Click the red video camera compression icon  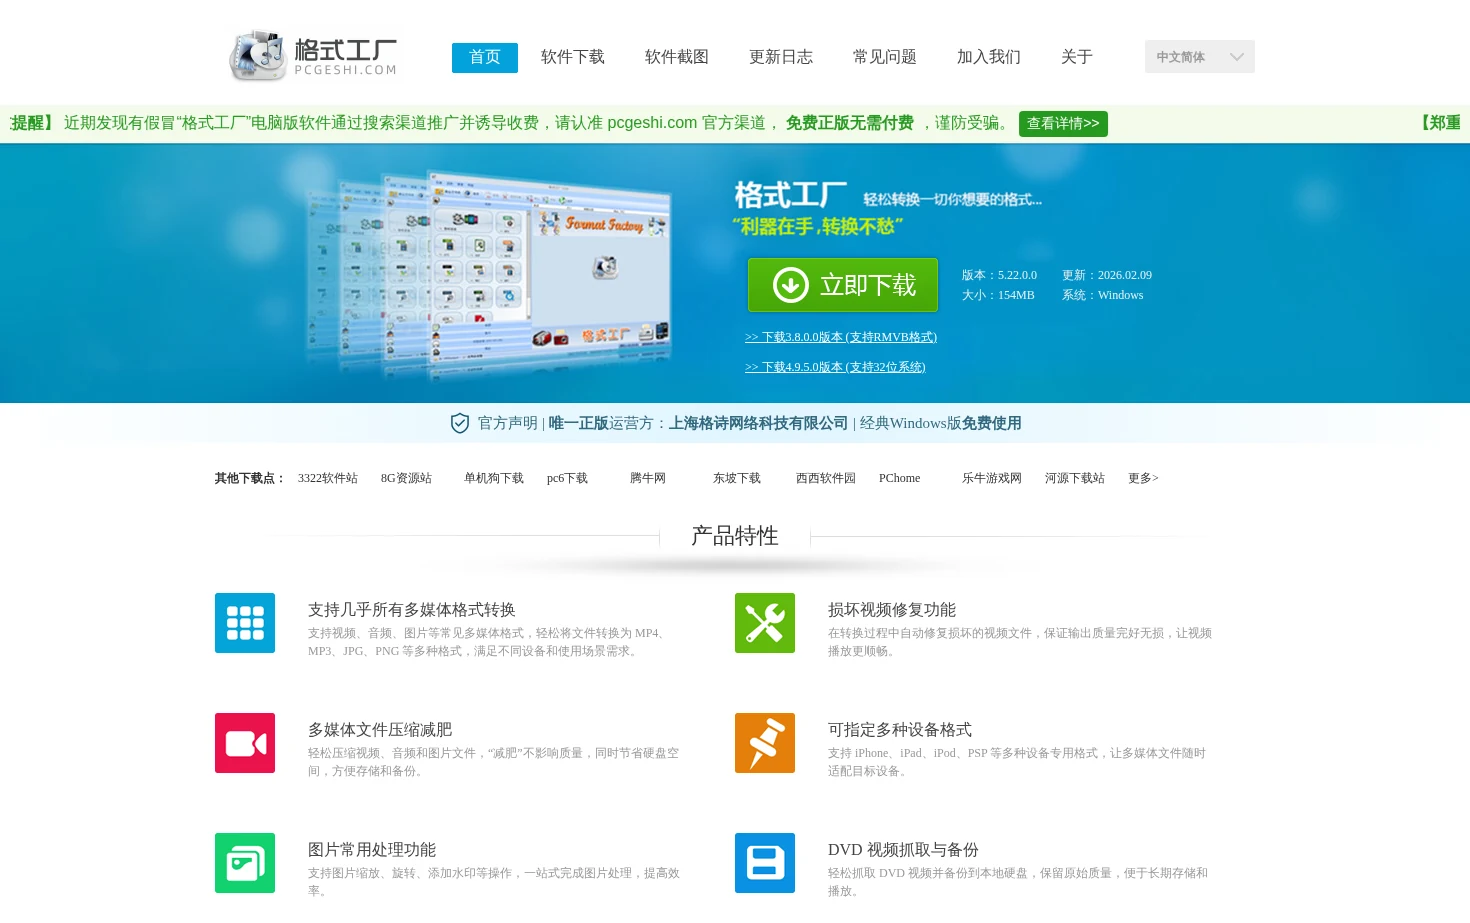(x=245, y=743)
